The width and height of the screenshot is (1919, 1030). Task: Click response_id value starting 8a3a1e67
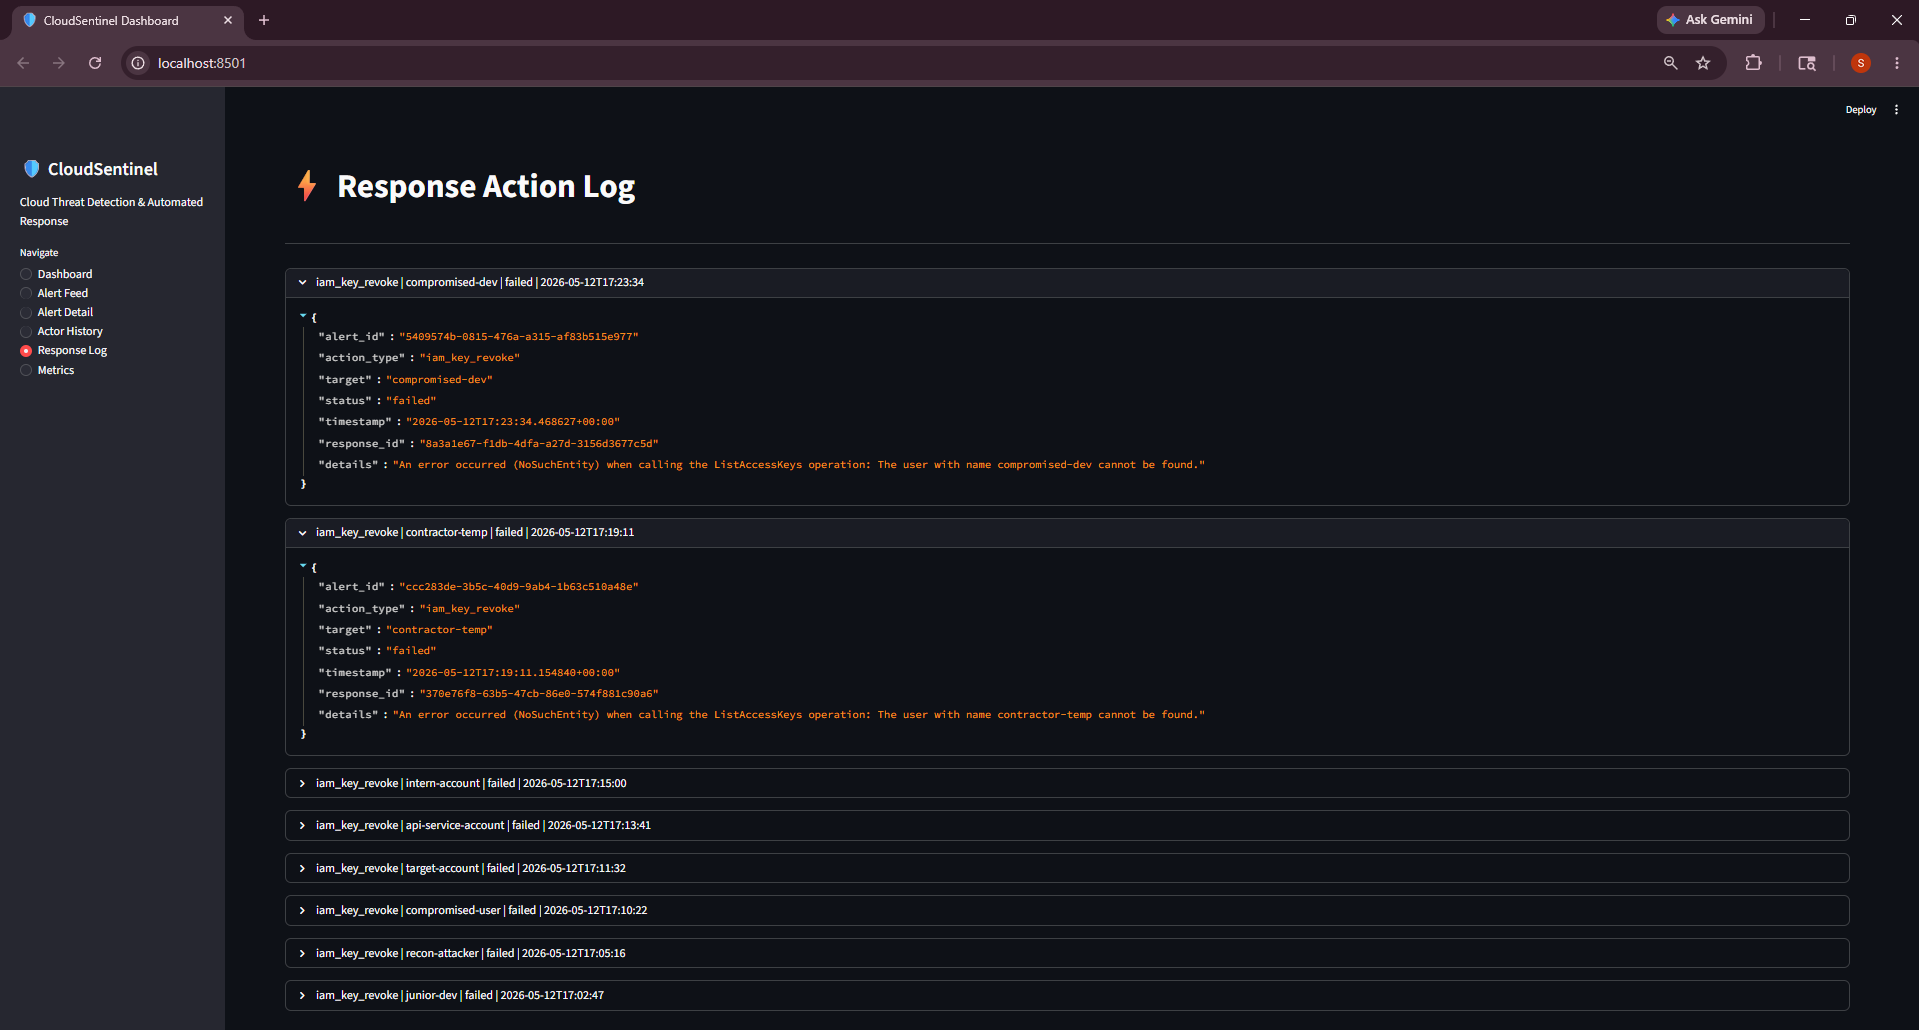[539, 444]
